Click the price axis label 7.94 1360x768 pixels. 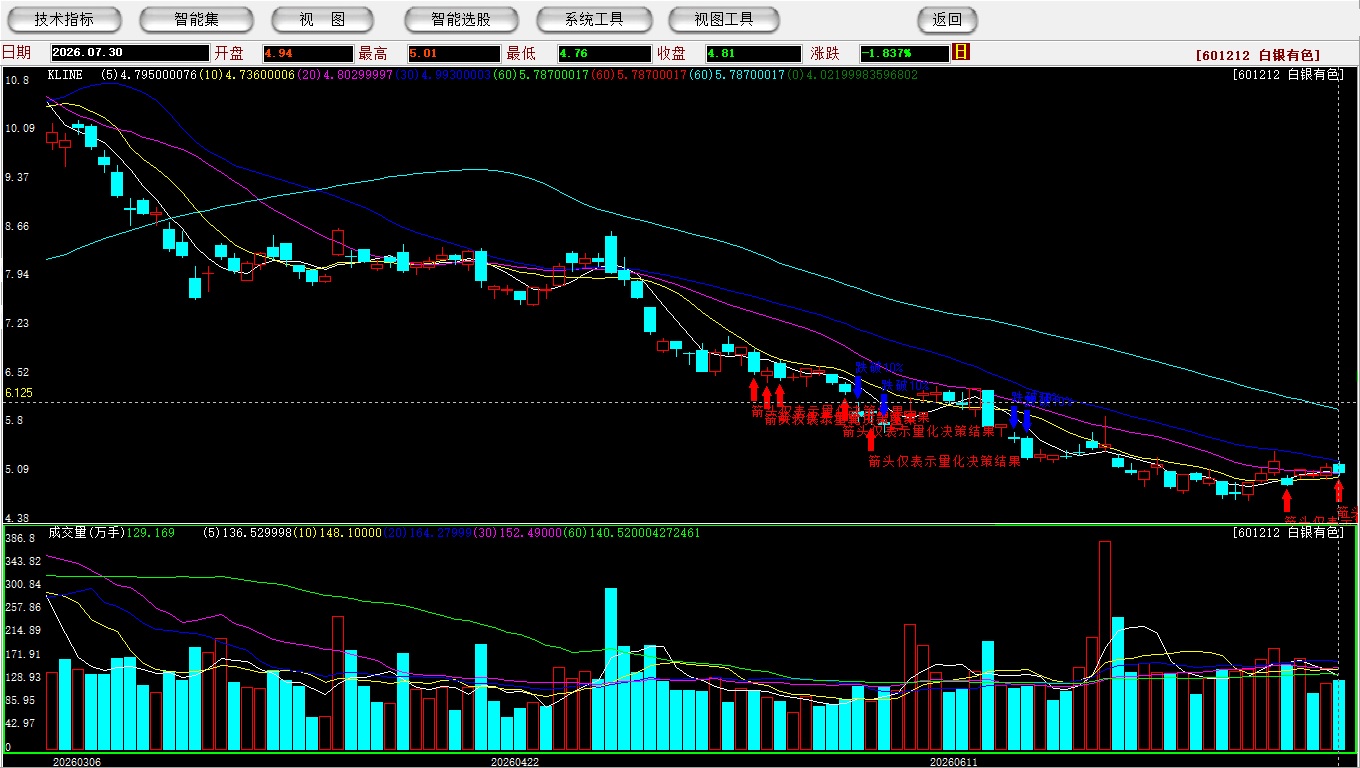[x=17, y=274]
